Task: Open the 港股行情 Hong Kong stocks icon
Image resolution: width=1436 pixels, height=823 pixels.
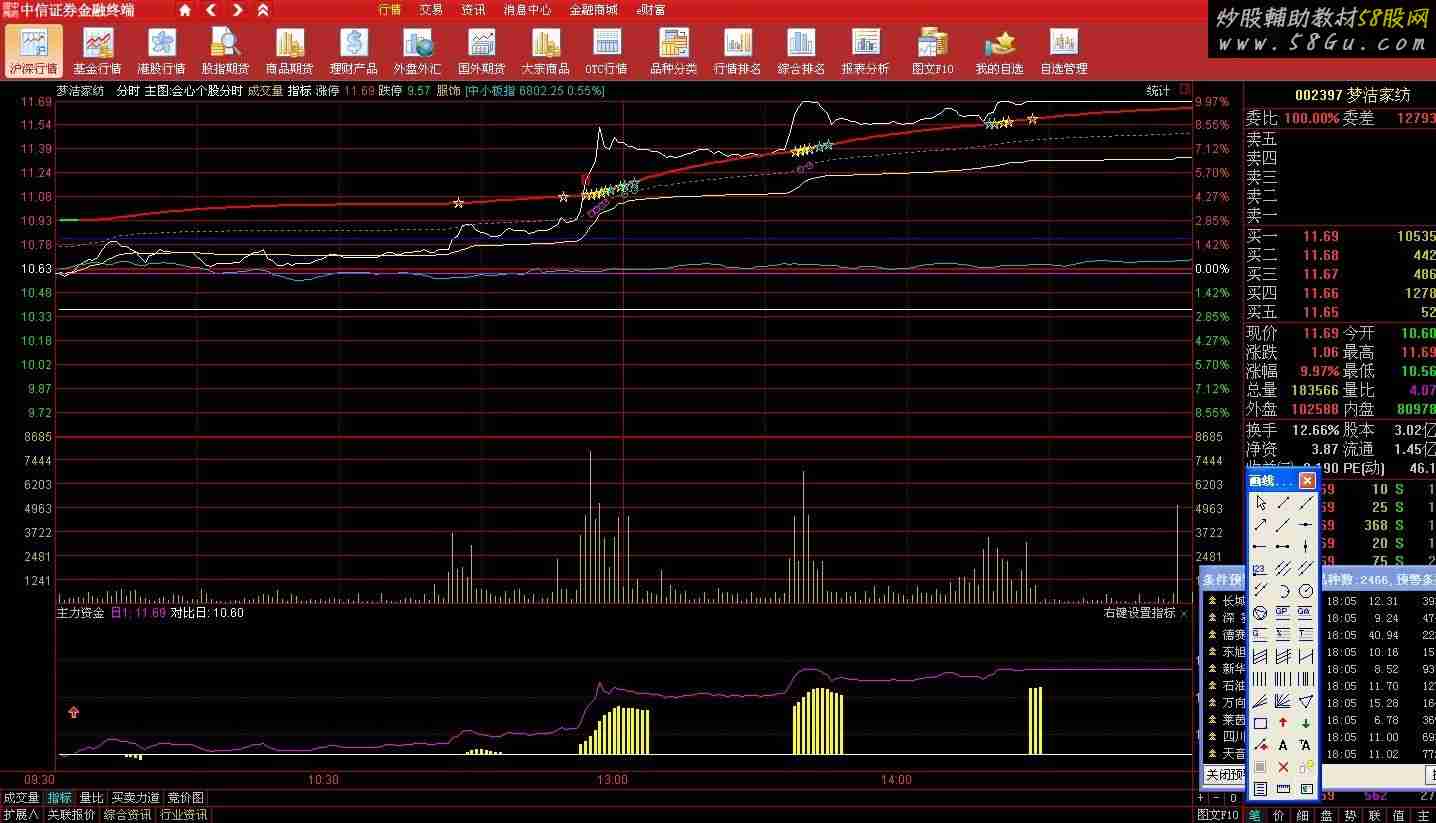Action: (x=161, y=50)
